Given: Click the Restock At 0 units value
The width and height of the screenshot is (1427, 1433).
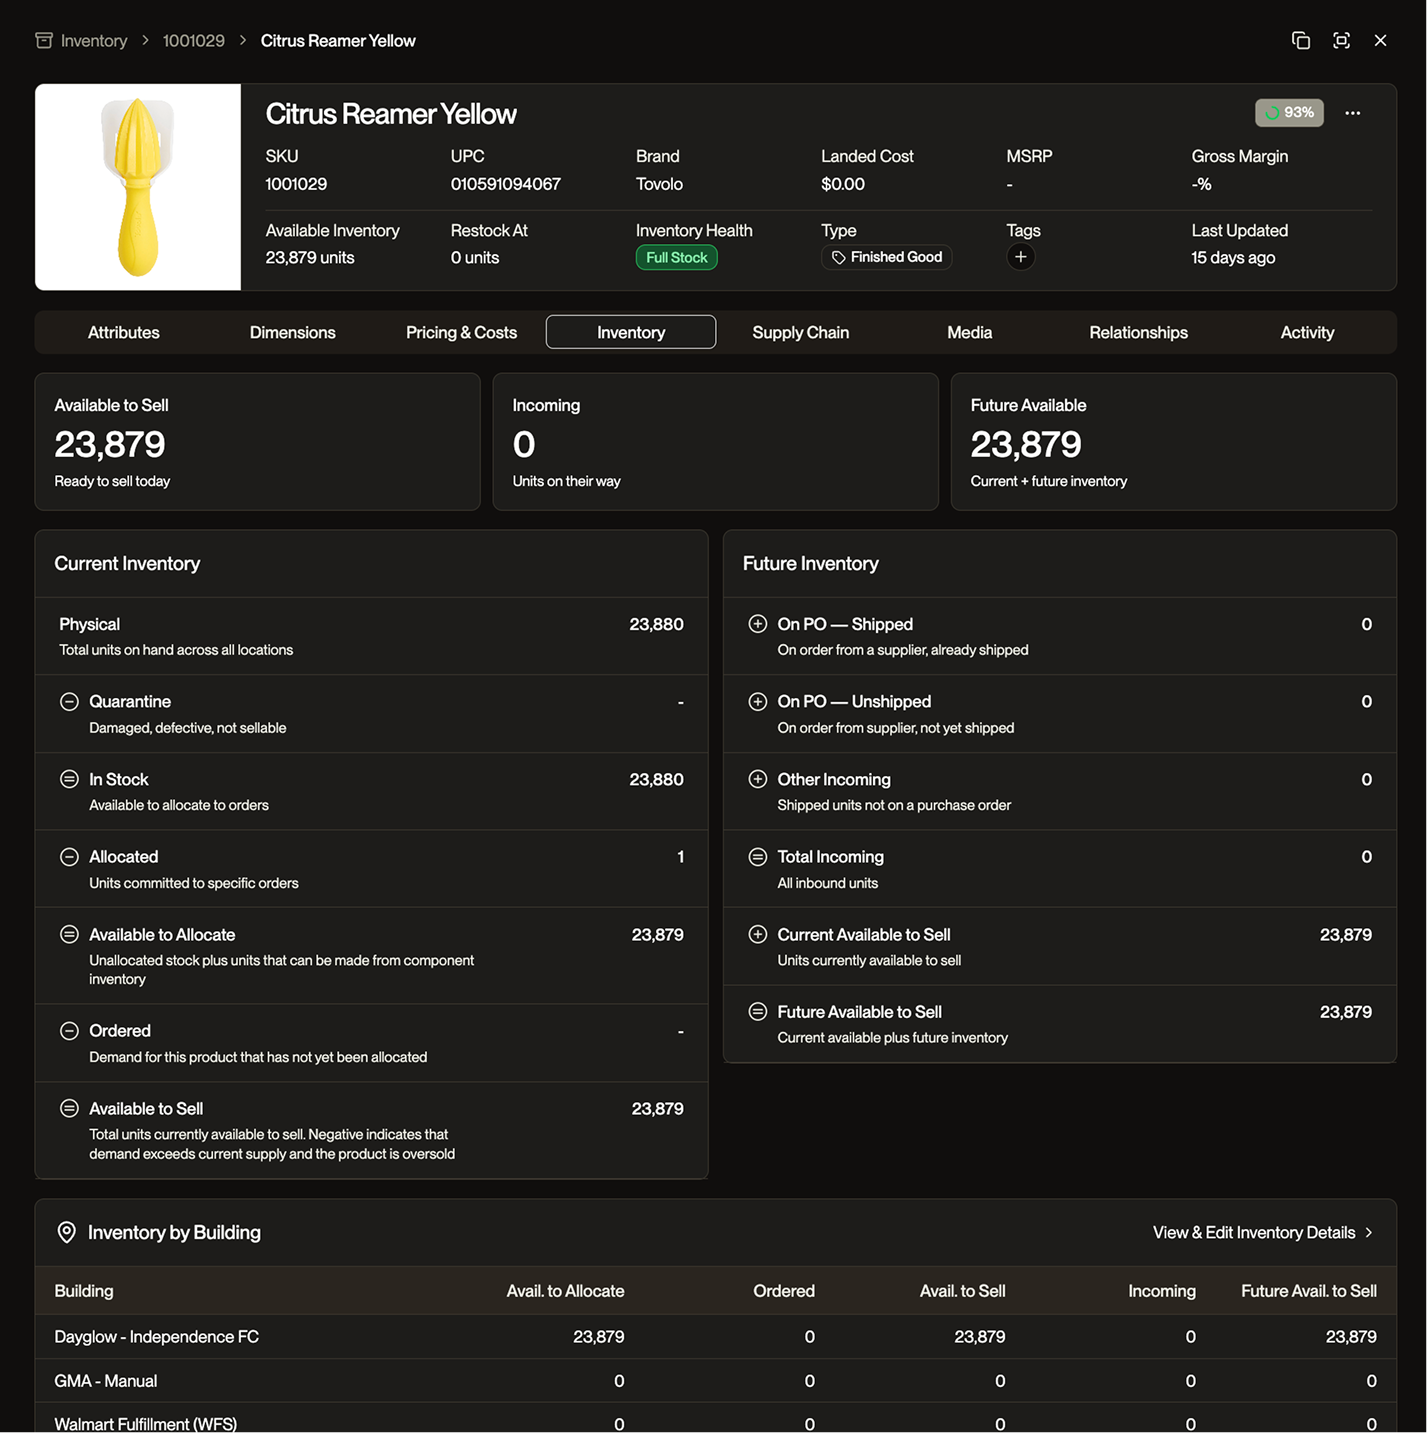Looking at the screenshot, I should 475,258.
